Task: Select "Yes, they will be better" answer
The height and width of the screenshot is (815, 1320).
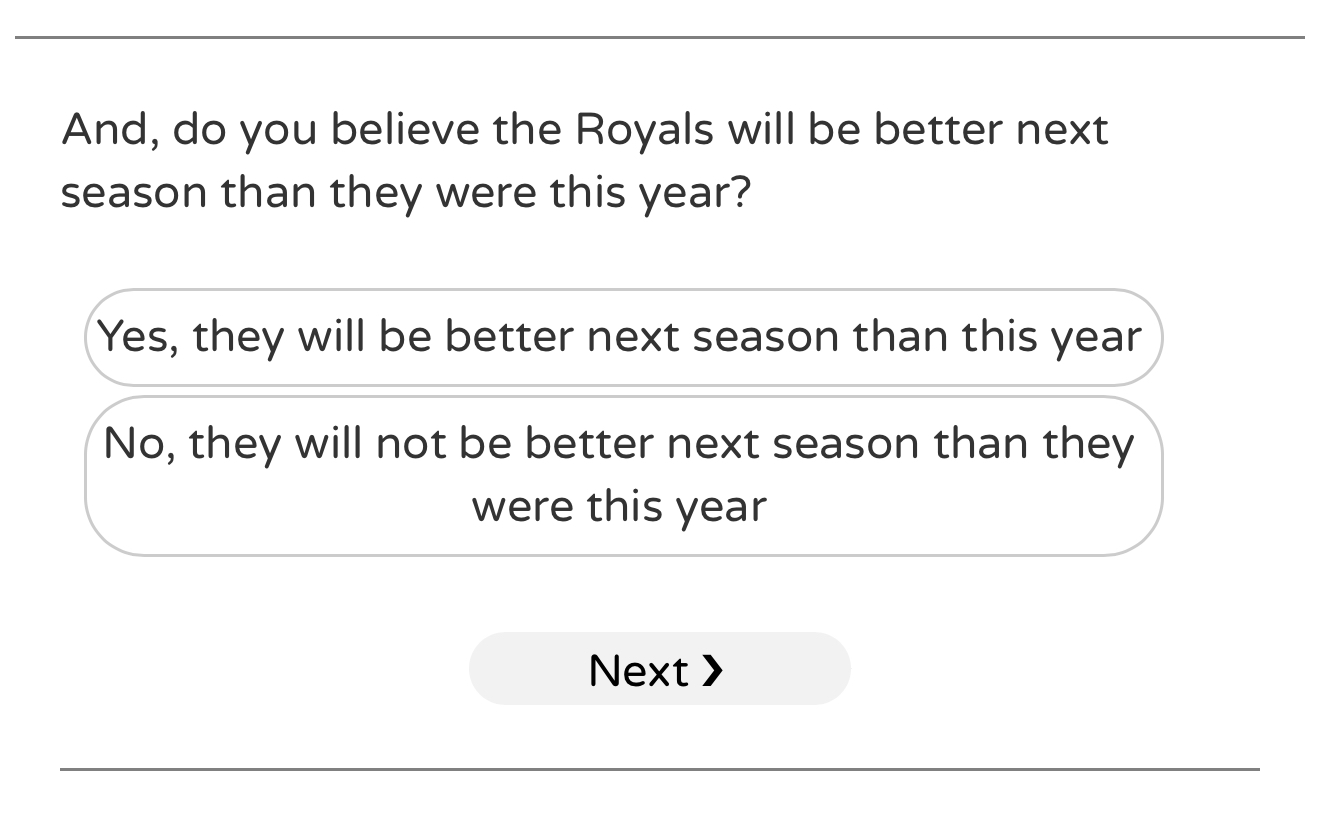Action: [622, 338]
